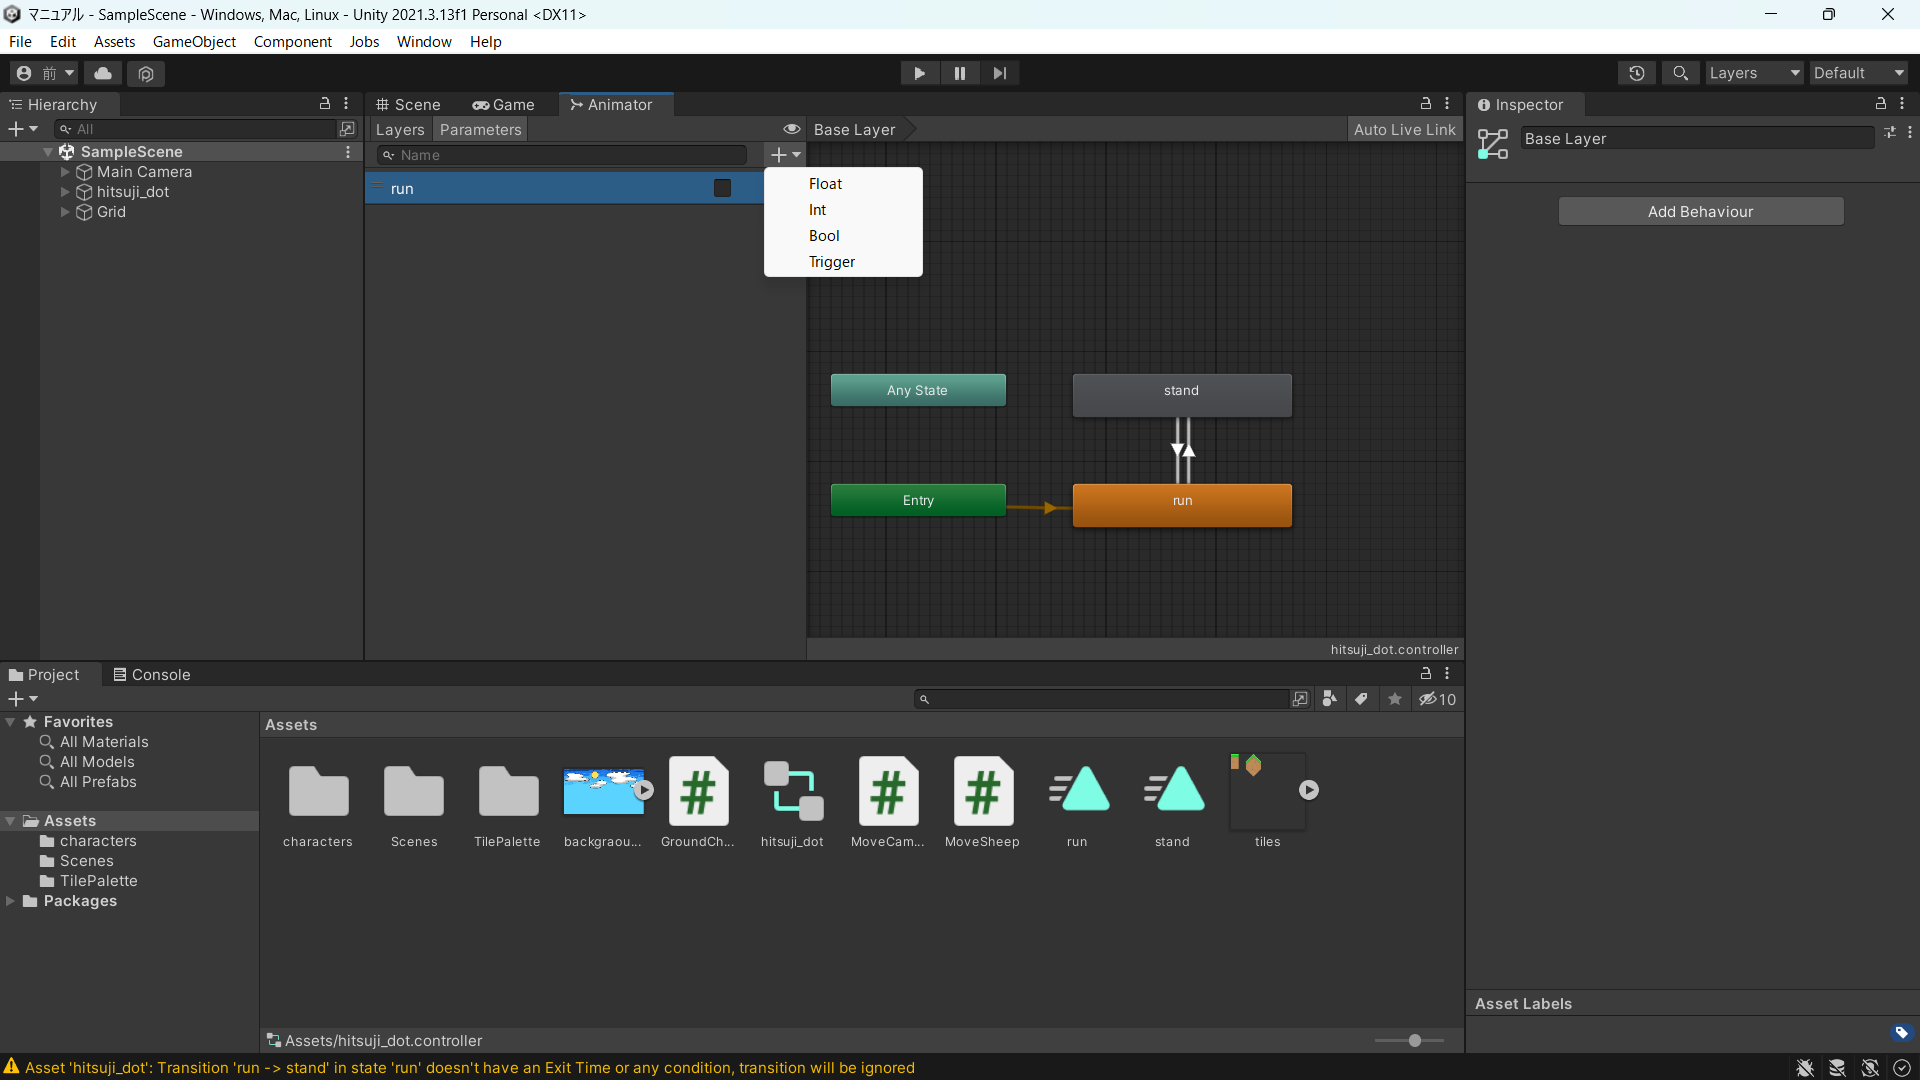Click the Name search input field
The width and height of the screenshot is (1920, 1080).
click(564, 154)
